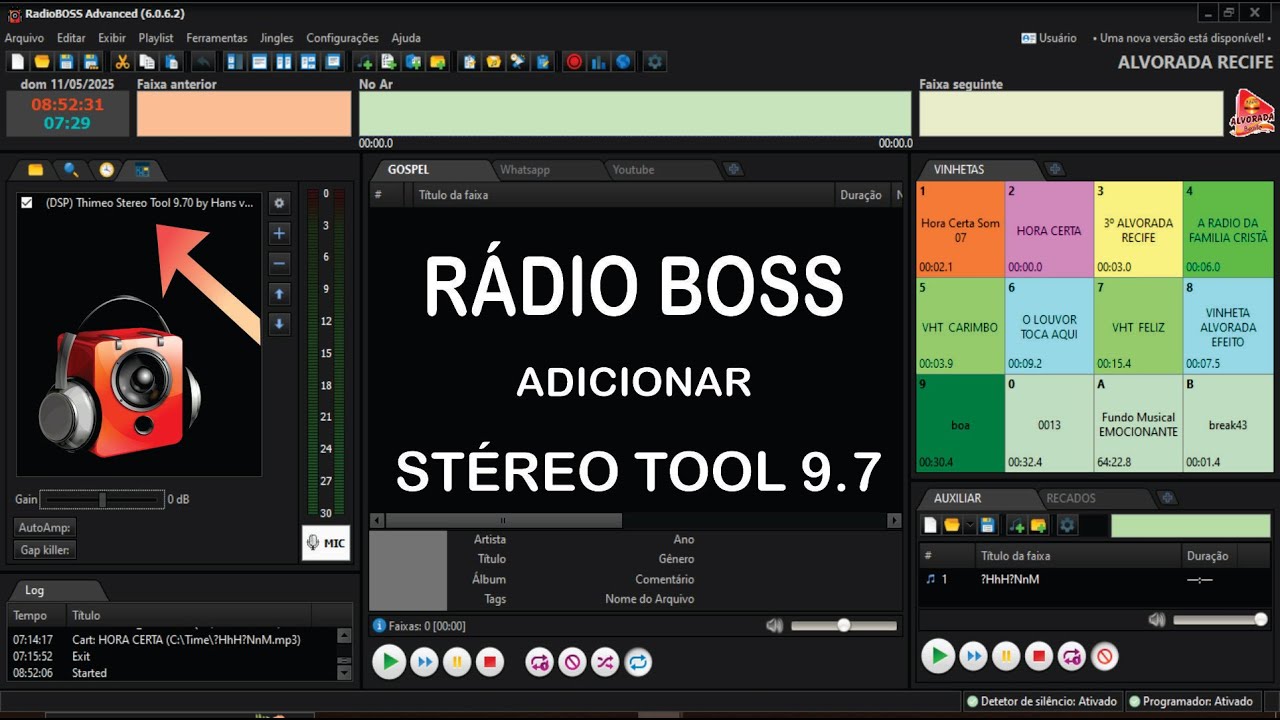Image resolution: width=1280 pixels, height=720 pixels.
Task: Play Fundo Musical EMOCIONANTE cart
Action: click(1138, 423)
